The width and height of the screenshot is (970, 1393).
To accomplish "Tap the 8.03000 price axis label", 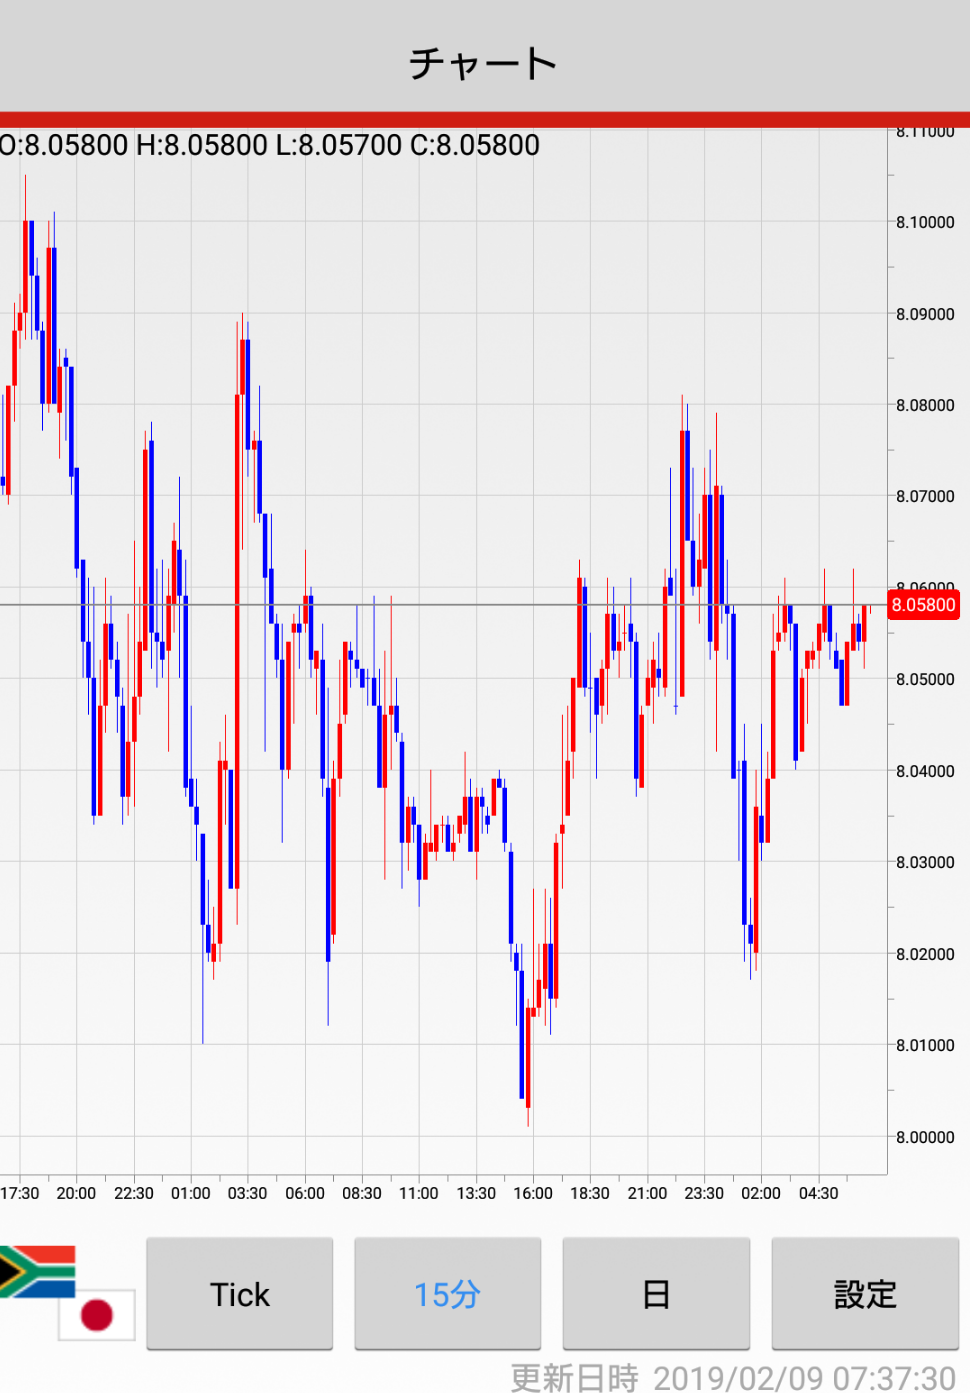I will pos(925,862).
